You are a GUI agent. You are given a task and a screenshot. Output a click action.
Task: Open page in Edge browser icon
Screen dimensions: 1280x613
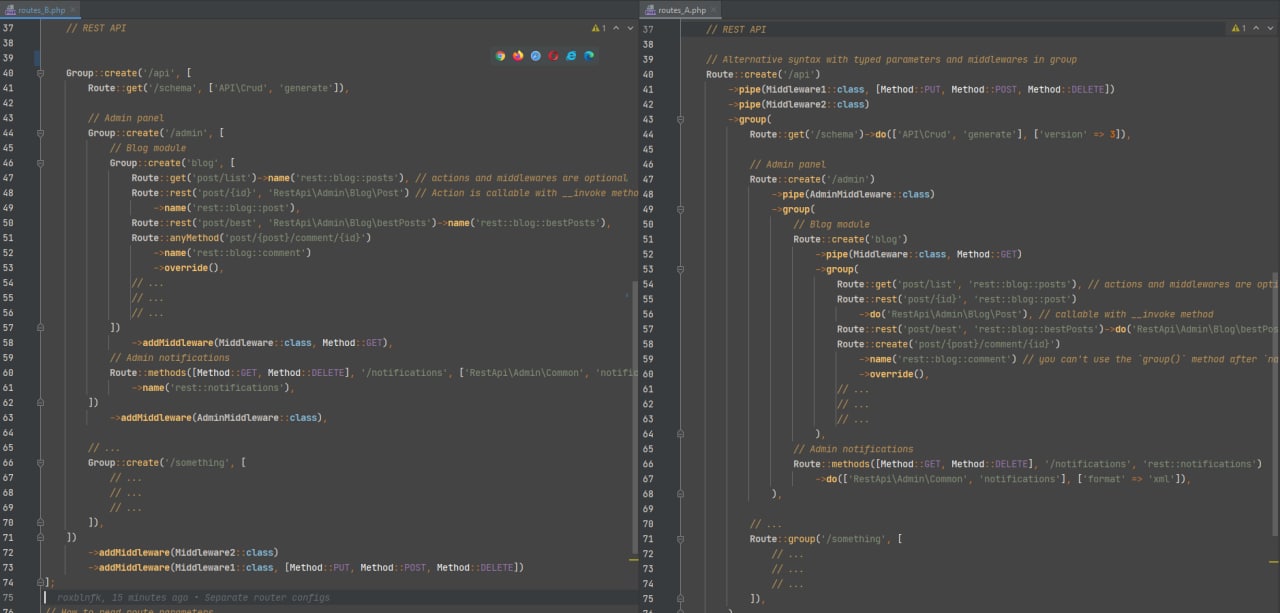(589, 56)
